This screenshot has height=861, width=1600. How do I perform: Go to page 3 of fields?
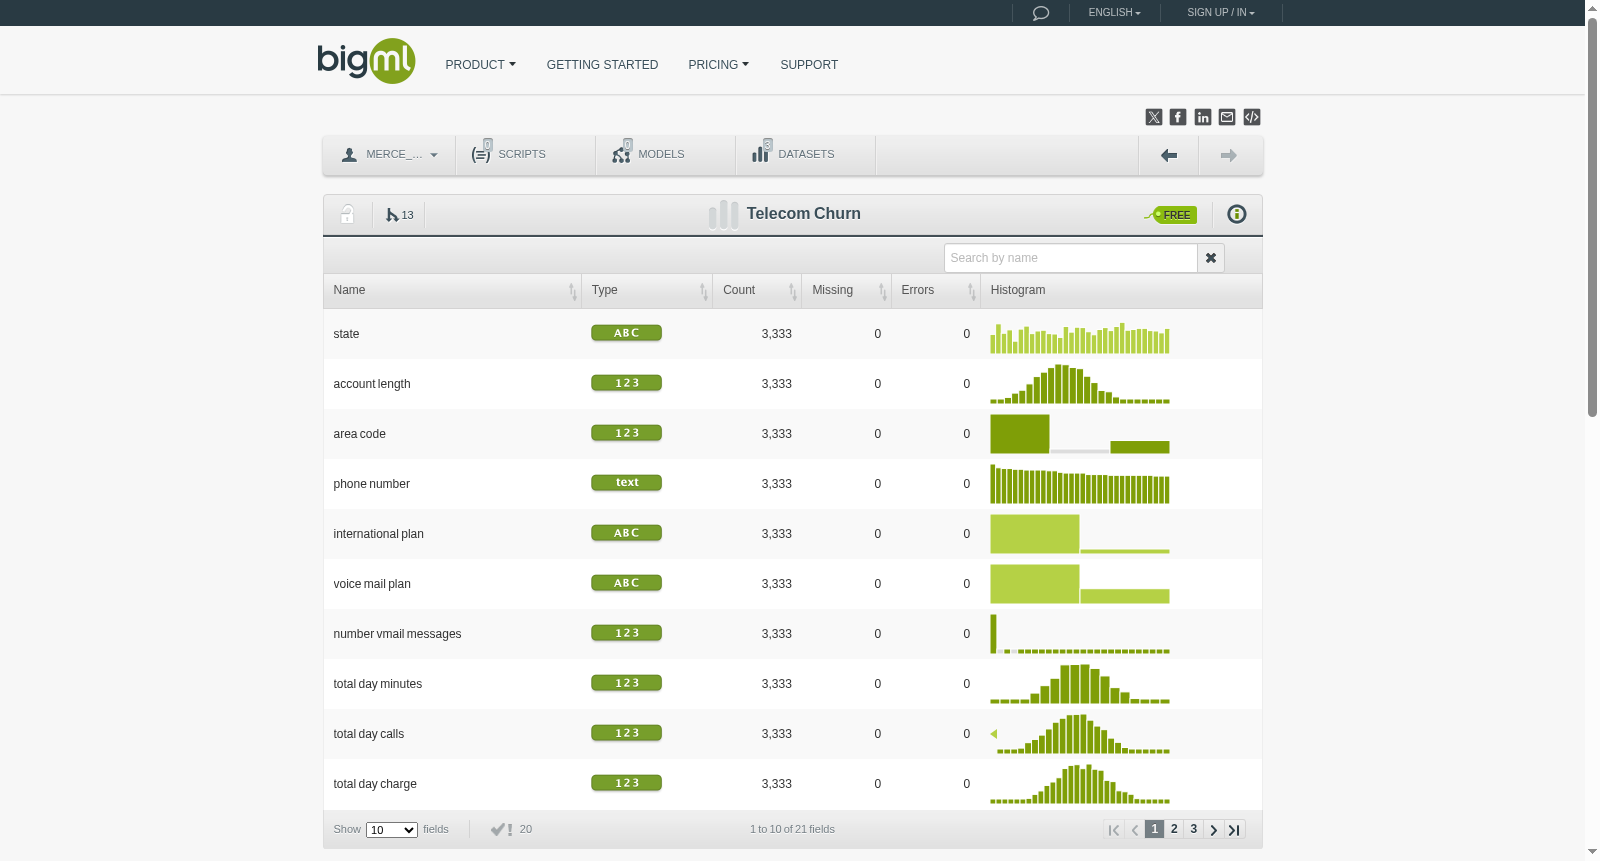tap(1193, 829)
